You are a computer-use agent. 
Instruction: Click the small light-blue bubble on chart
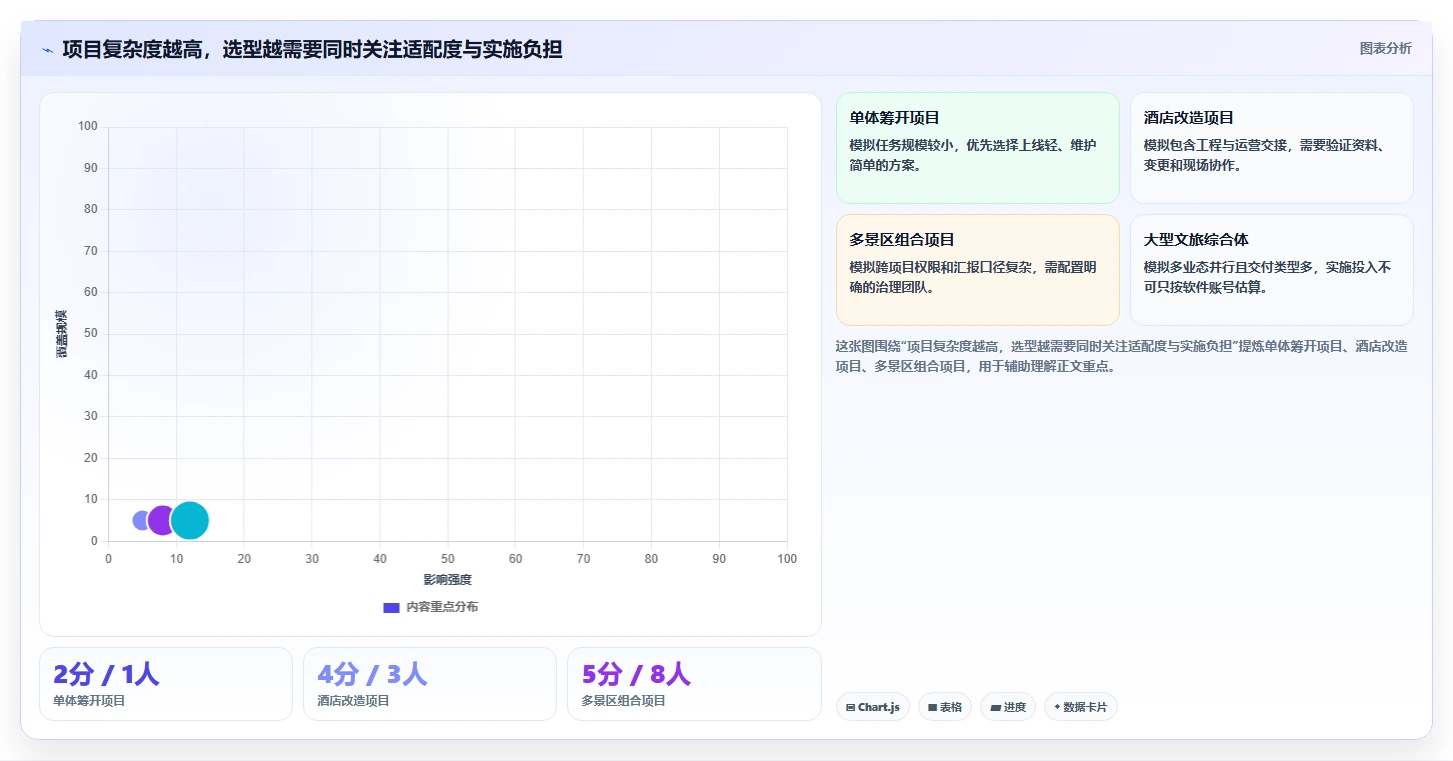pos(142,520)
